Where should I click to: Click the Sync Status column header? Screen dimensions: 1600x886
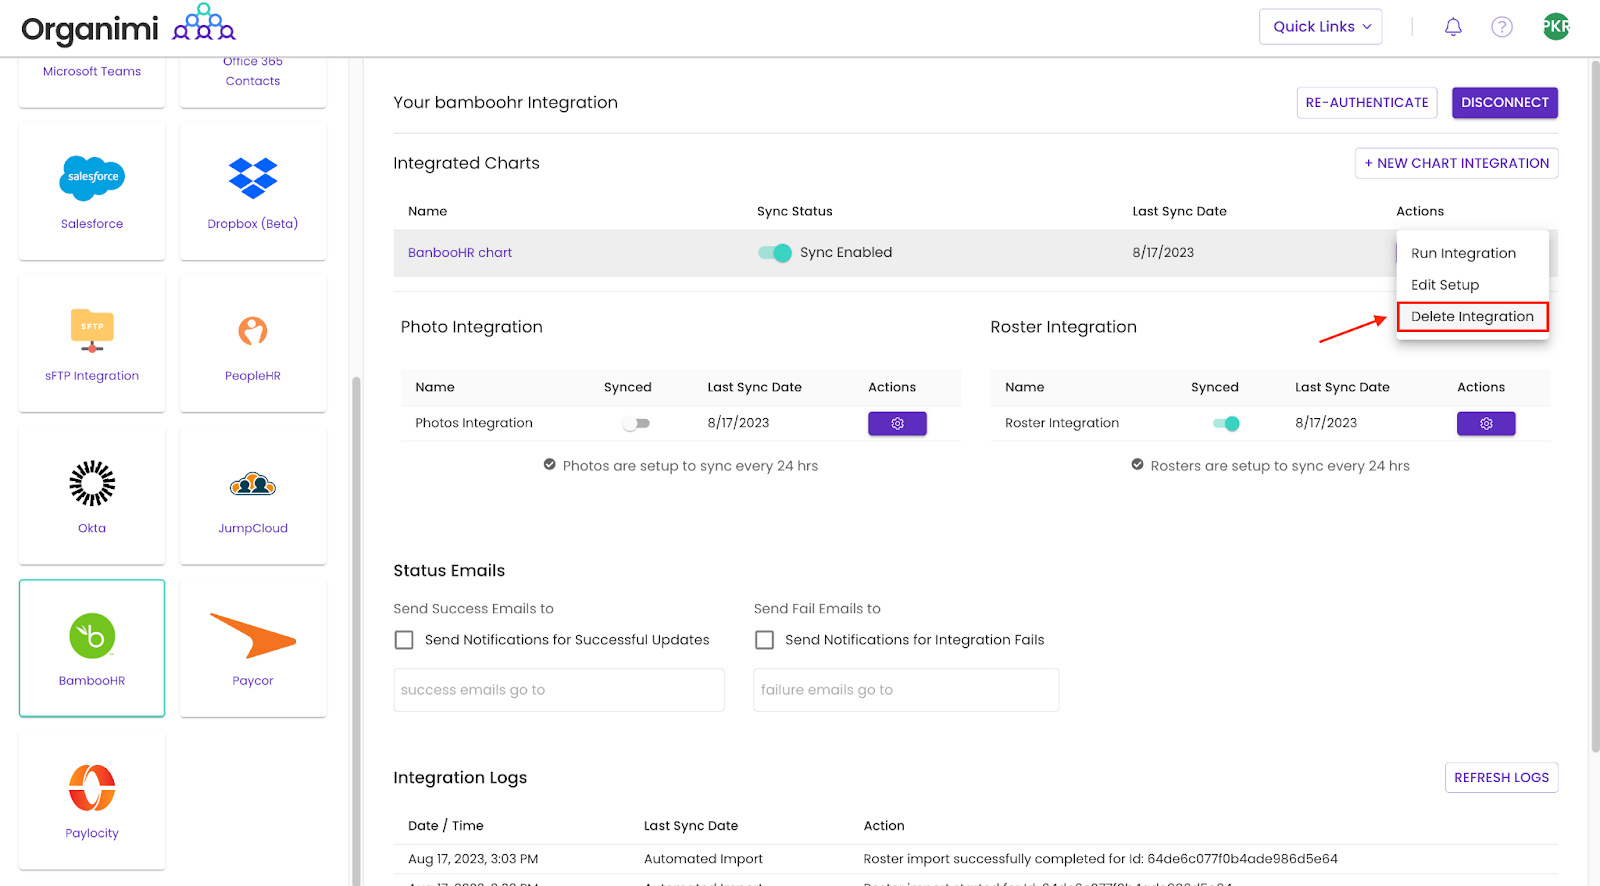coord(795,211)
